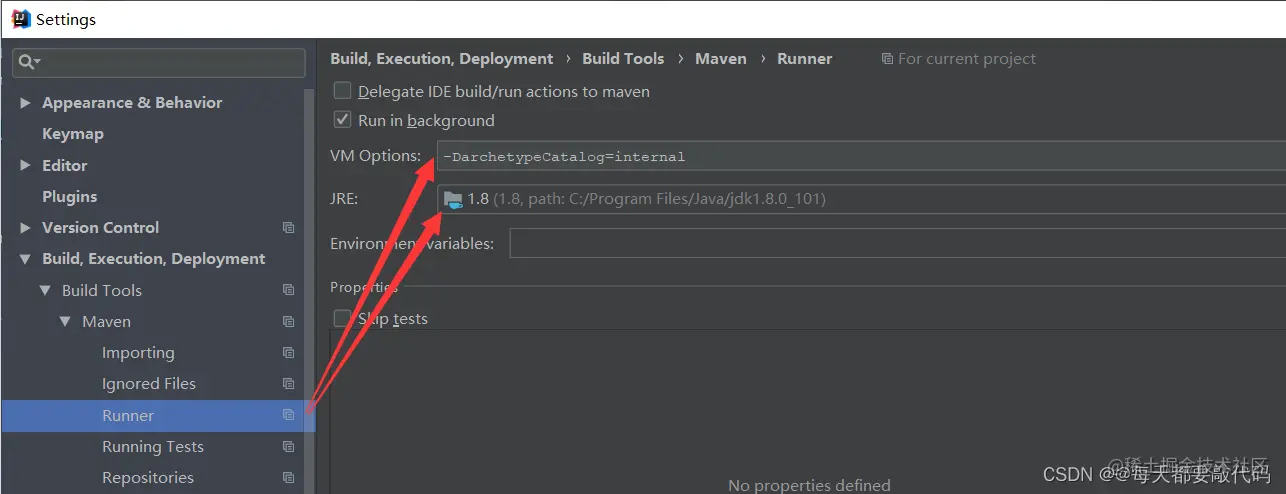Expand Version Control settings section
Viewport: 1286px width, 494px height.
(26, 228)
